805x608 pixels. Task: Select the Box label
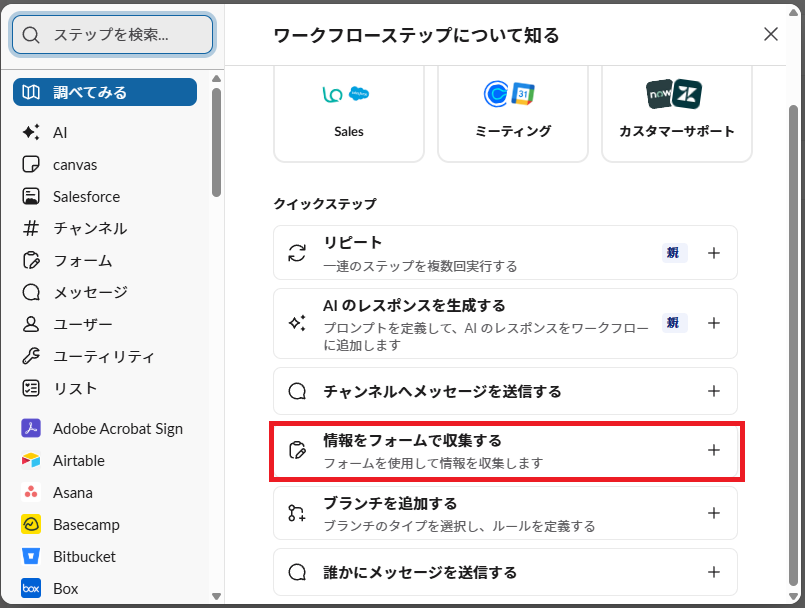(x=66, y=588)
